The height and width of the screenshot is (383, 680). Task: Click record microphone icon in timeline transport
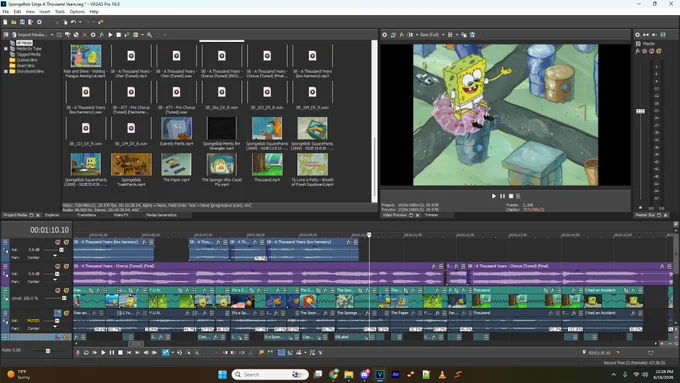(x=78, y=353)
